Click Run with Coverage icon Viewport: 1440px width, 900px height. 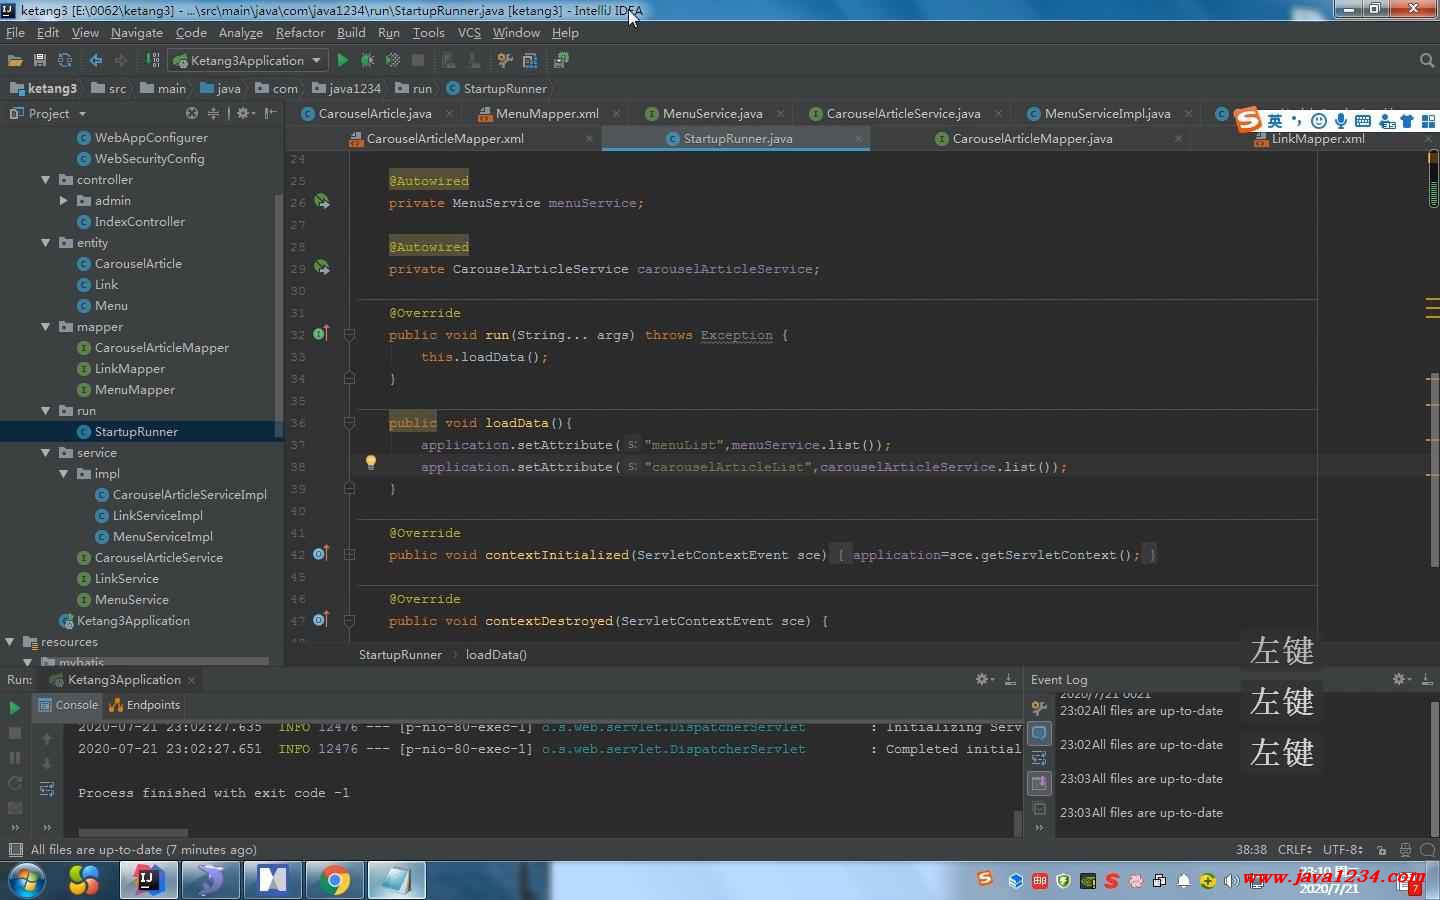click(393, 60)
